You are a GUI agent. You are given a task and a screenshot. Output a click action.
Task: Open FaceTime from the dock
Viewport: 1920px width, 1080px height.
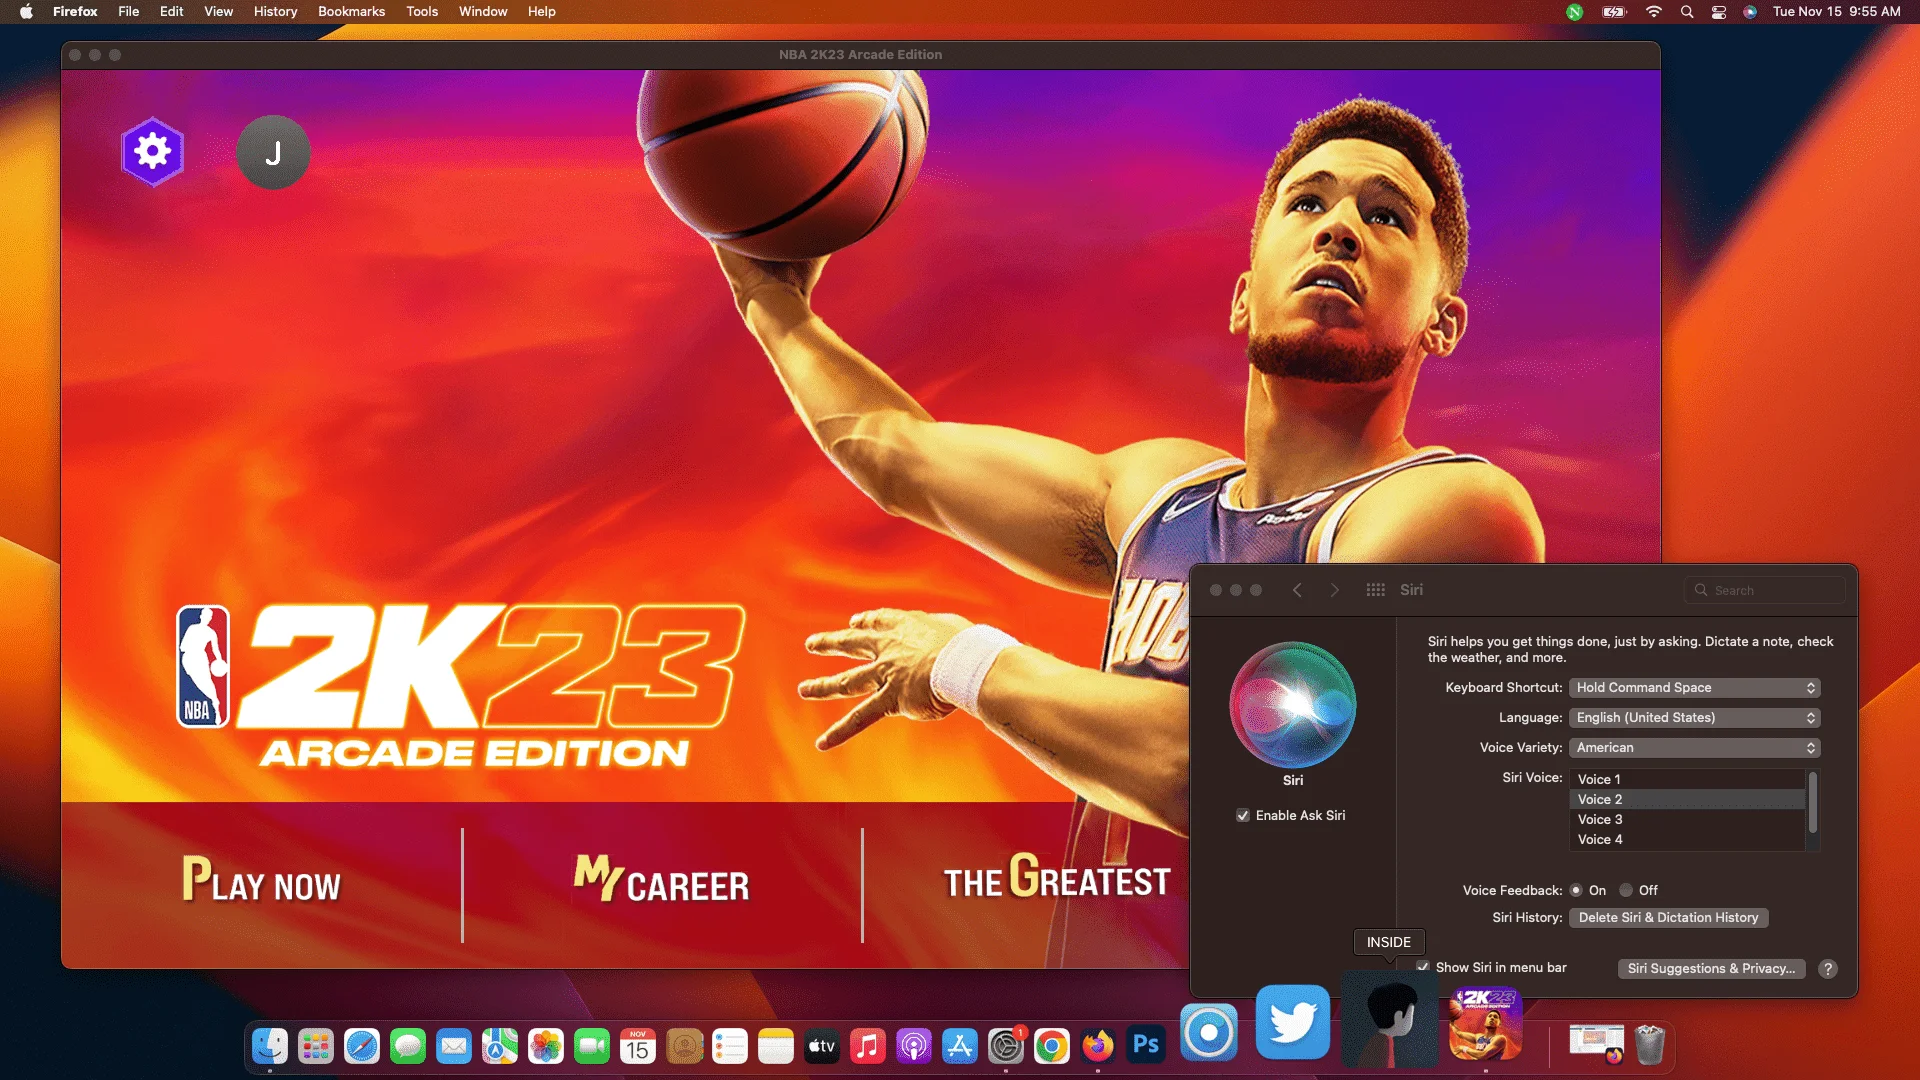coord(592,1046)
